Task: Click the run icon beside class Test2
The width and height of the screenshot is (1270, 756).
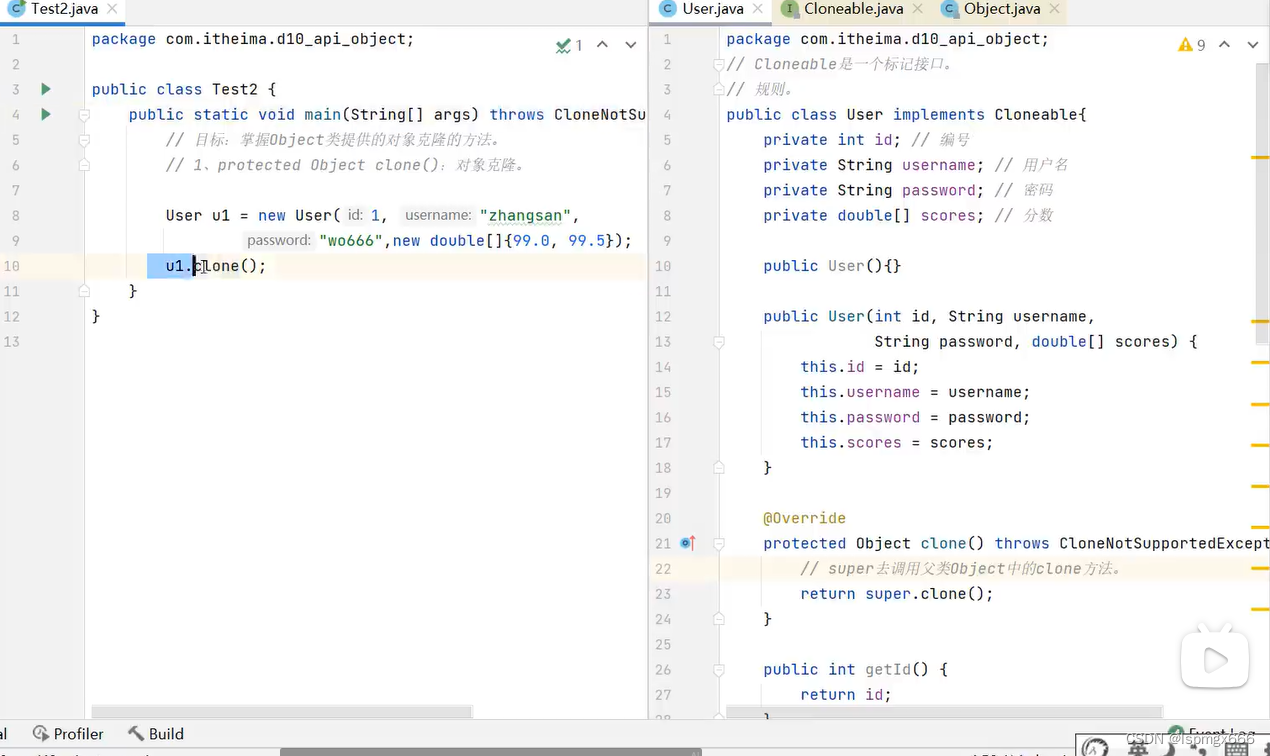Action: 45,89
